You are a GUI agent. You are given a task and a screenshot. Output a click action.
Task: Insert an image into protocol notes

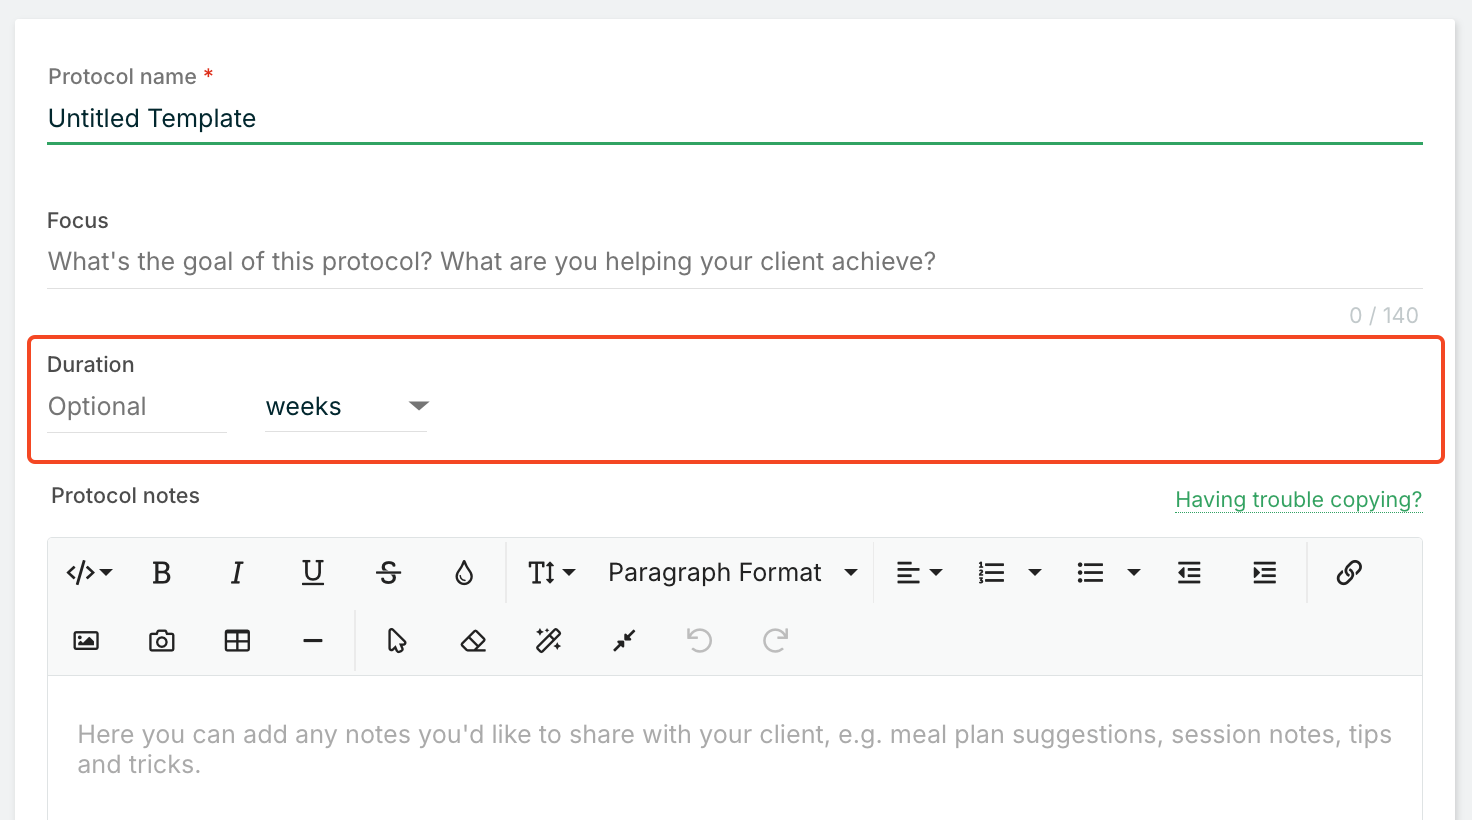[x=86, y=641]
